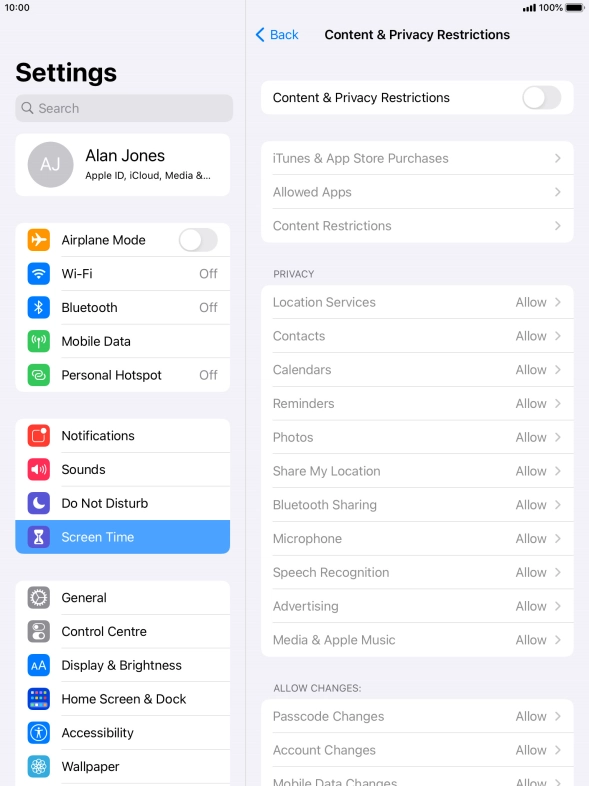
Task: Go Back to previous screen
Action: [x=277, y=35]
